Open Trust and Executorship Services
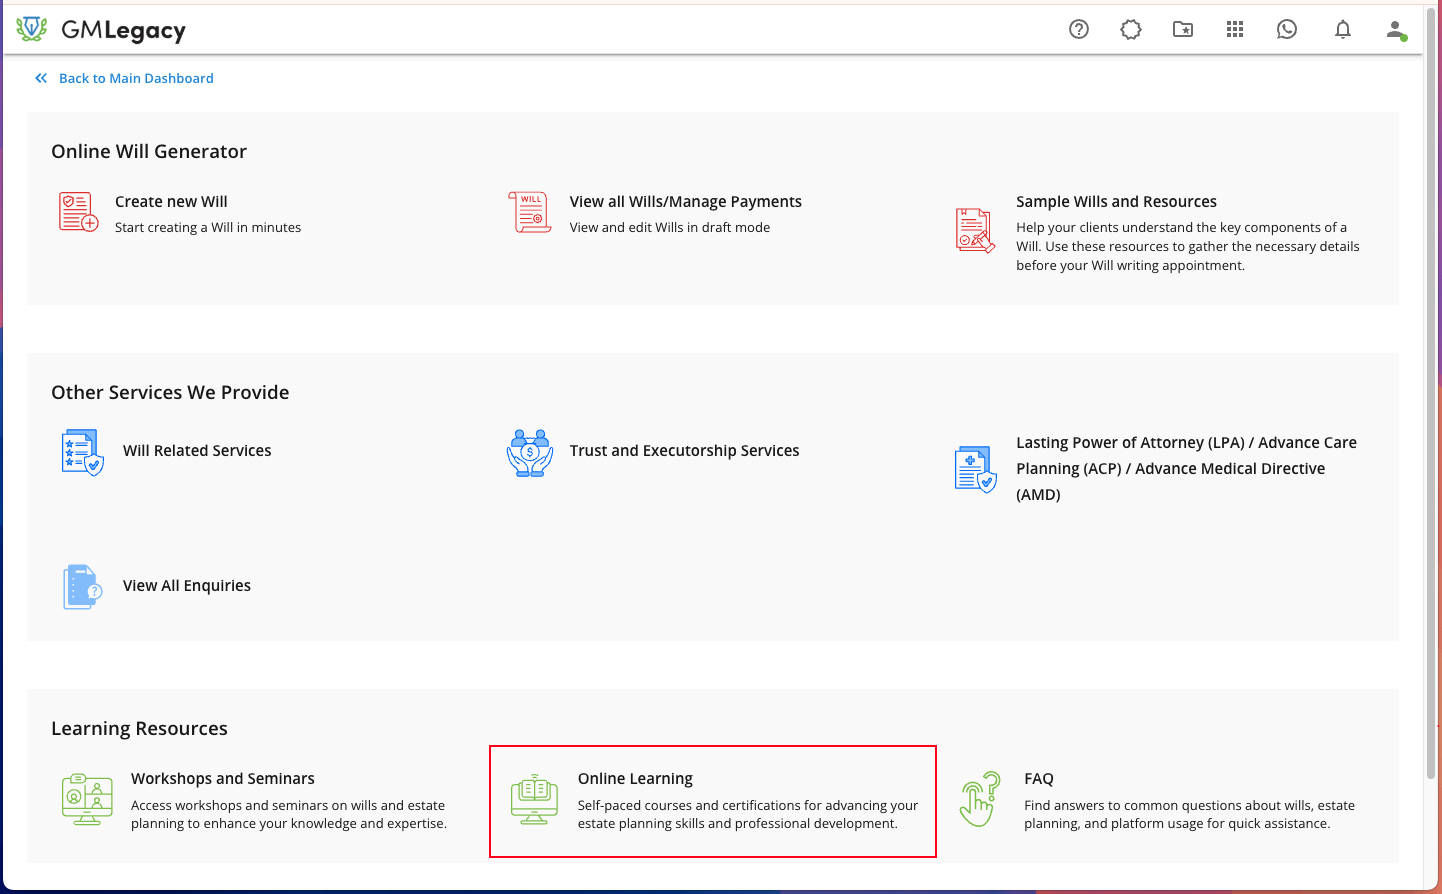The height and width of the screenshot is (894, 1442). pos(684,451)
